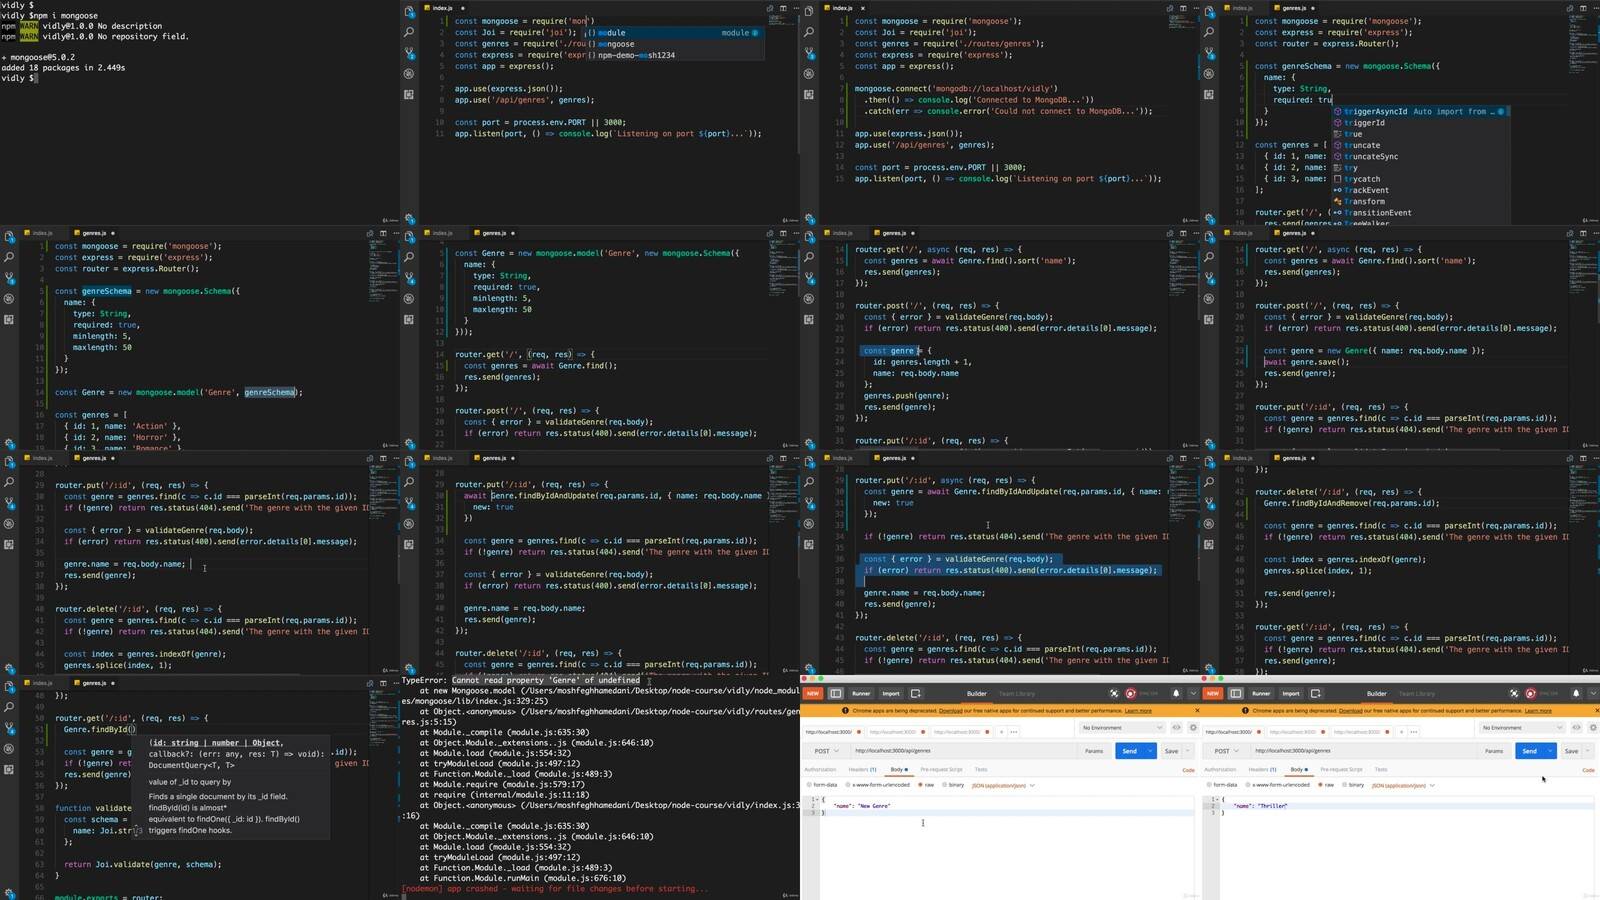This screenshot has width=1600, height=900.
Task: Click satellite interceptor icon in Postman with "New Genre"
Action: click(x=1114, y=693)
